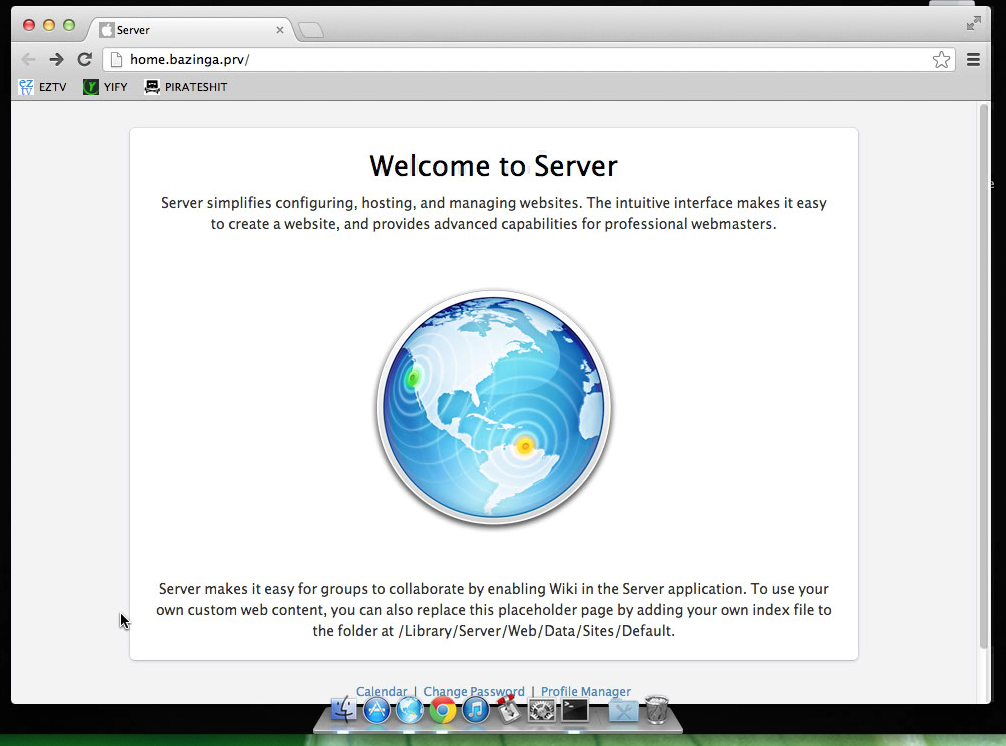This screenshot has height=746, width=1006.
Task: Open the Trash in the Dock
Action: coord(656,709)
